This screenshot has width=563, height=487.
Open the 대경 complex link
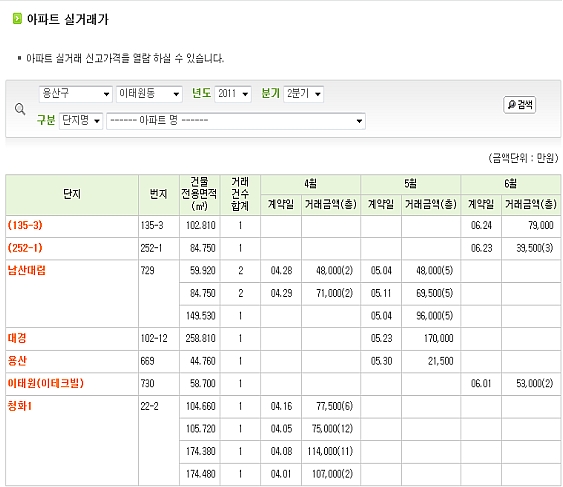click(17, 338)
